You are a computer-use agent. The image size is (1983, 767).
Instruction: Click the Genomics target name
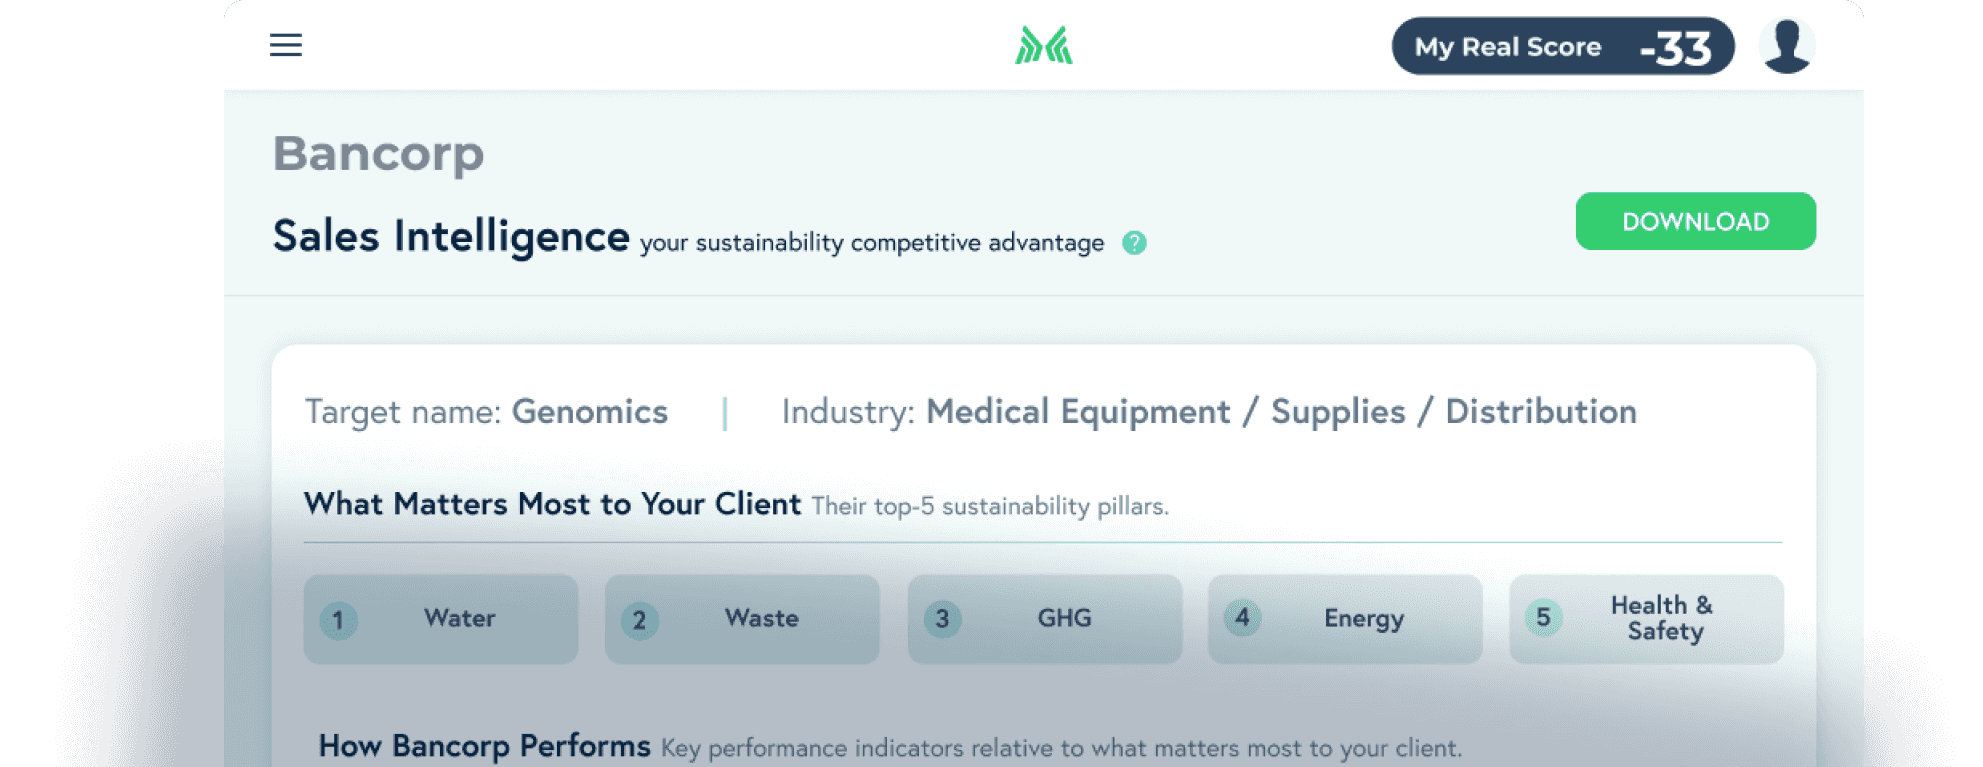coord(589,412)
